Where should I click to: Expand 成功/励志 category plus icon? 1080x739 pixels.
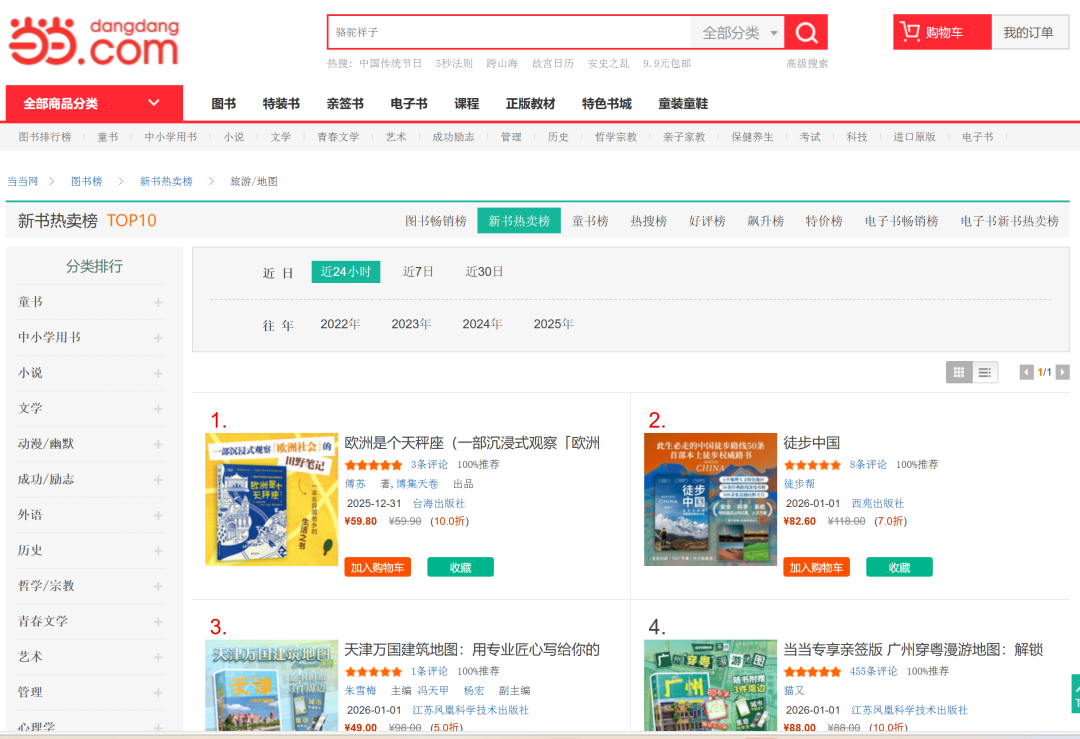pos(158,480)
